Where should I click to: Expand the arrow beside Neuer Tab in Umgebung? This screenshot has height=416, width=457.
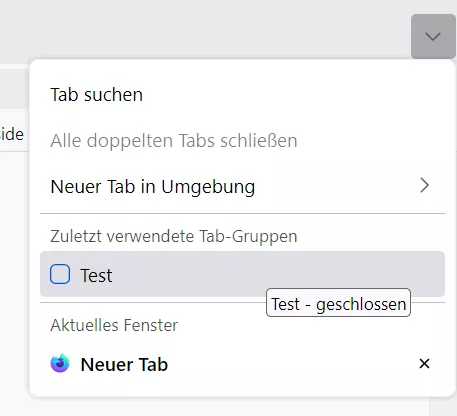424,185
